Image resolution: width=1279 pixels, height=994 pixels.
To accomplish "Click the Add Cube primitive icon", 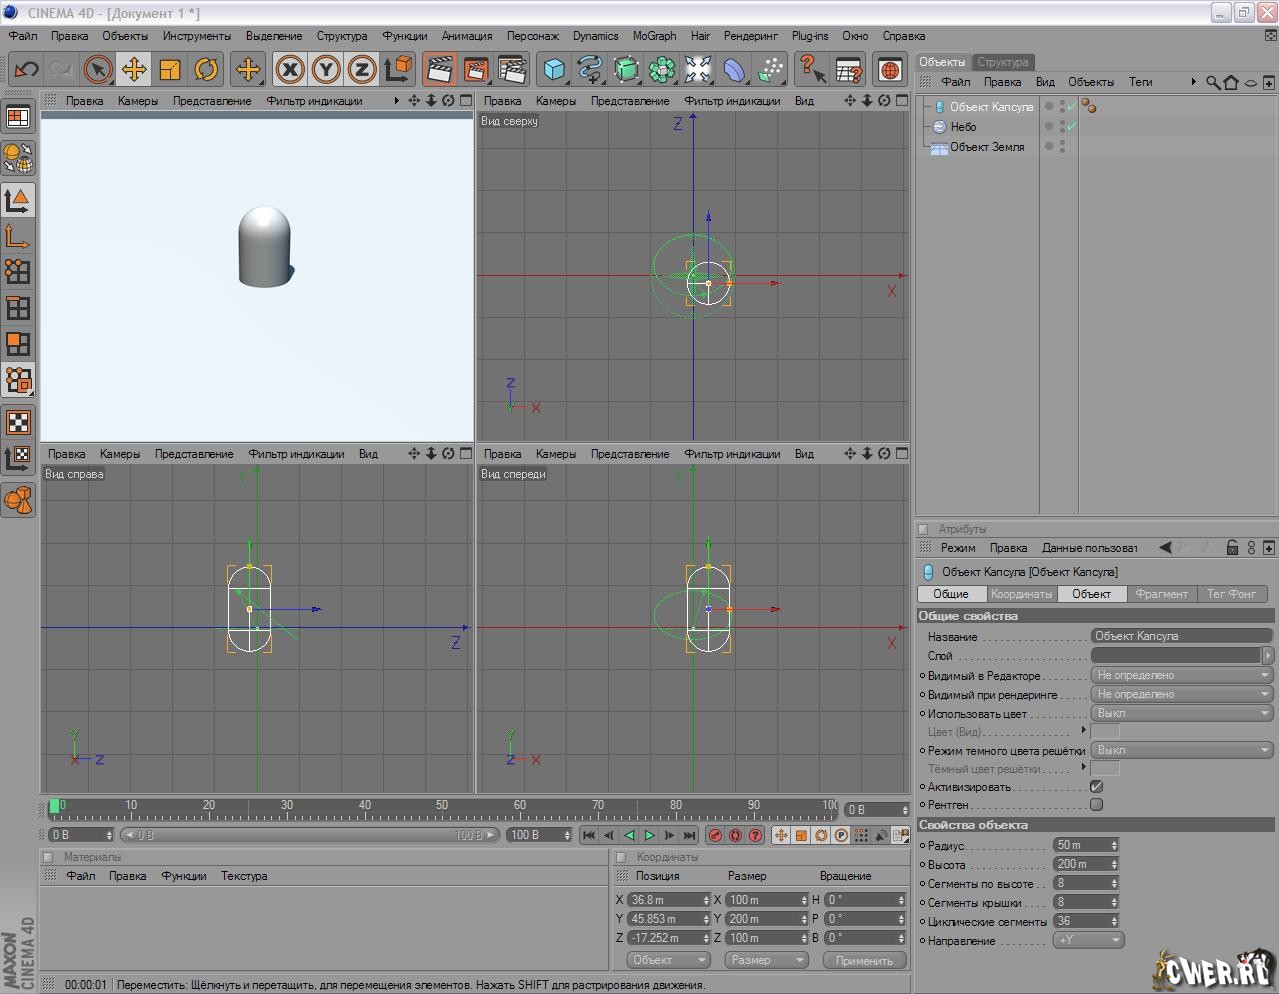I will (x=554, y=69).
